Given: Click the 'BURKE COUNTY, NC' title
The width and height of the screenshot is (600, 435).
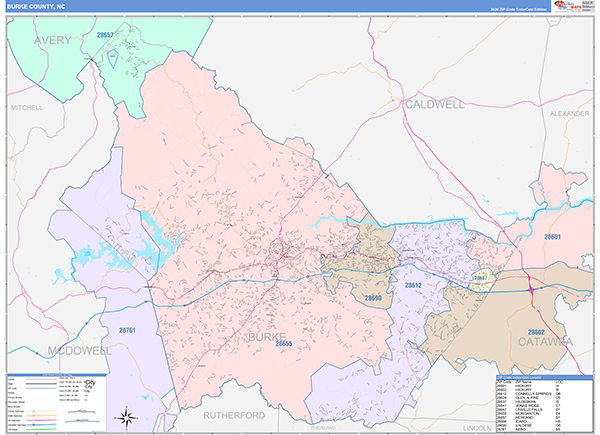Looking at the screenshot, I should pyautogui.click(x=36, y=7).
